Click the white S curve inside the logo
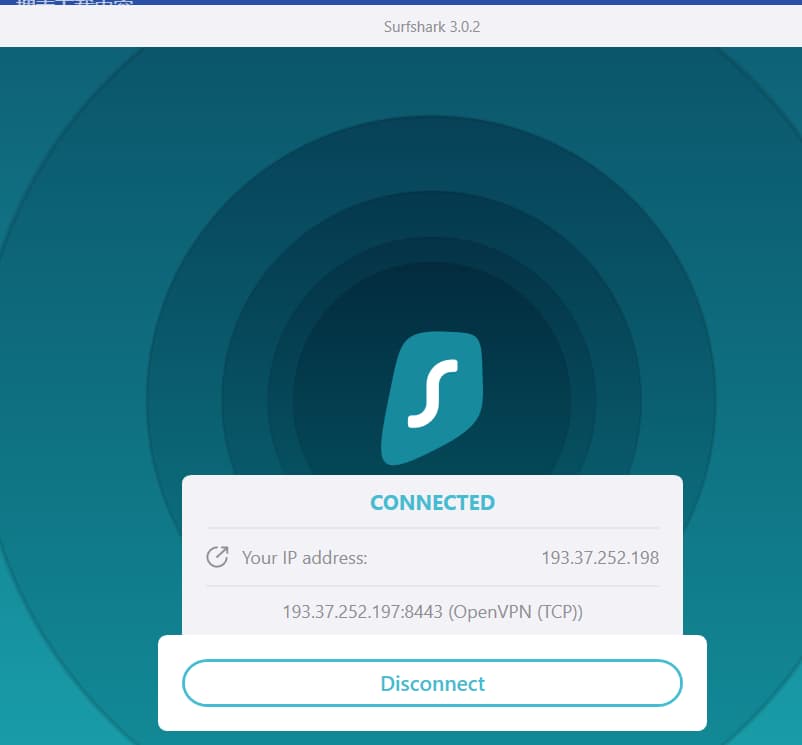Viewport: 802px width, 745px height. point(432,395)
